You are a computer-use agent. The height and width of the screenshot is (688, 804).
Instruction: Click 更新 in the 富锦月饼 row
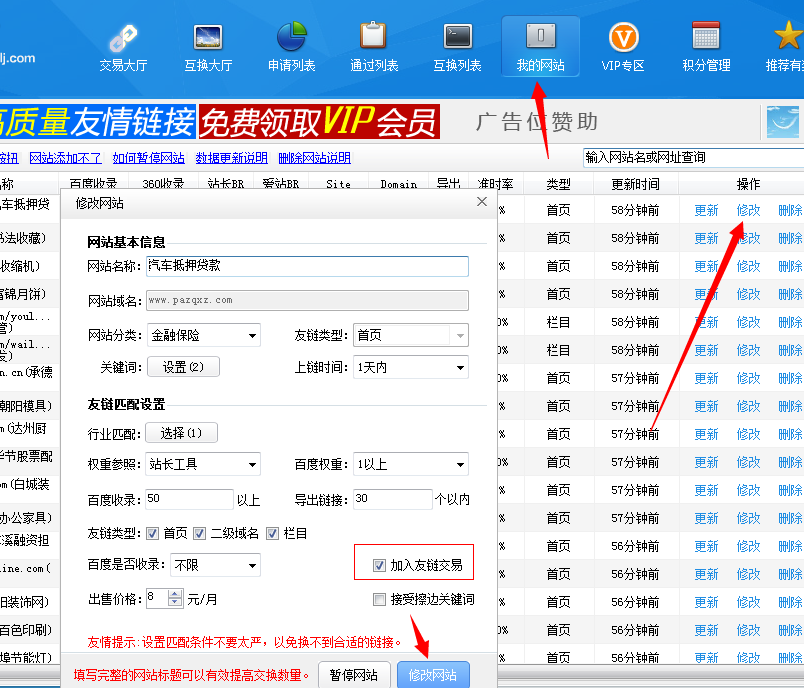tap(706, 295)
